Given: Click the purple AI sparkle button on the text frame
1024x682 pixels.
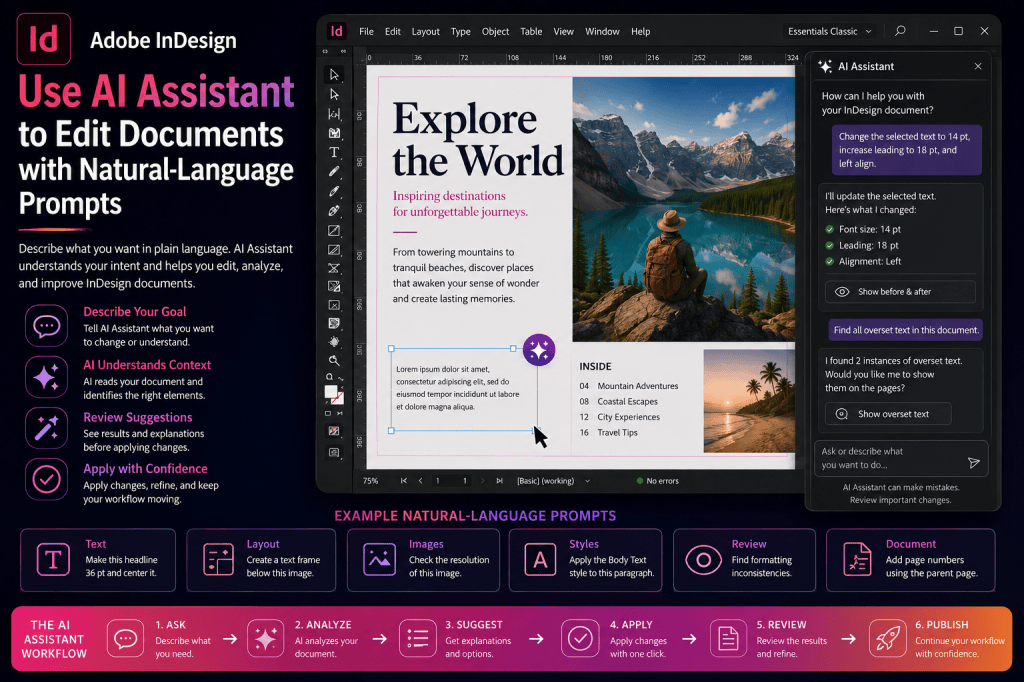Looking at the screenshot, I should [539, 350].
